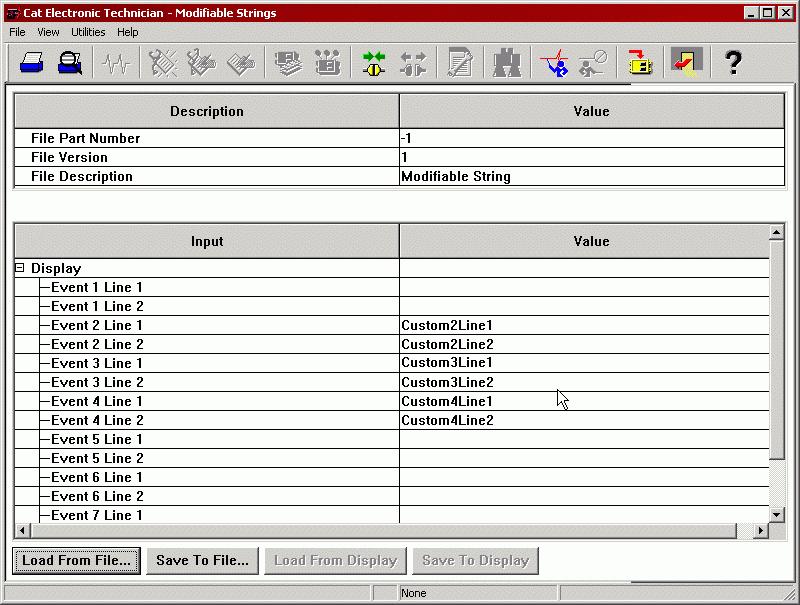Select the Event 5 Line 2 row
The height and width of the screenshot is (605, 800).
[x=392, y=458]
